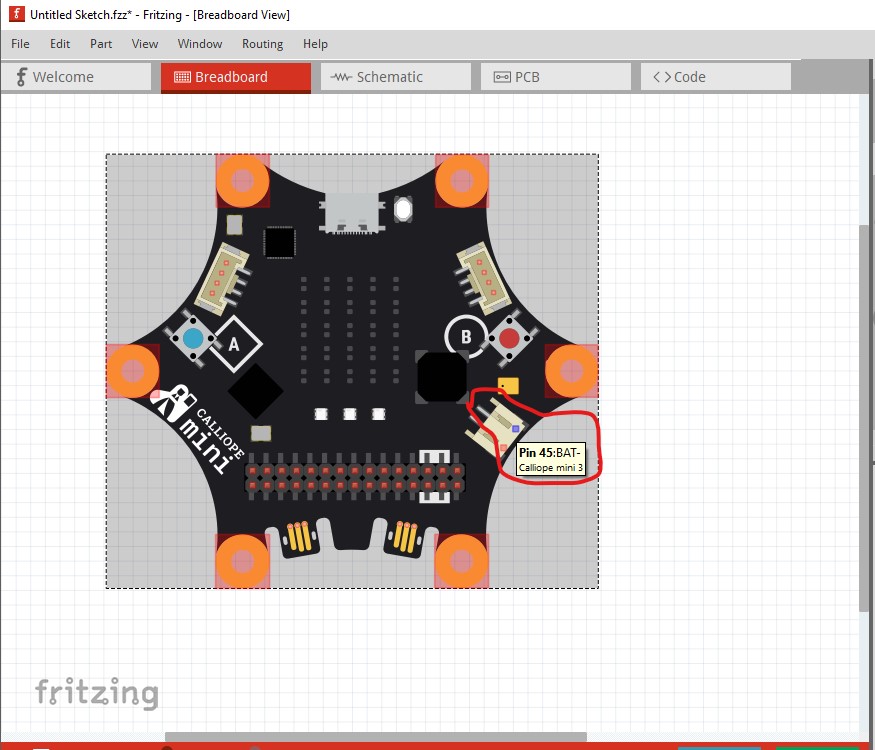Click the top-right orange touch pad
The width and height of the screenshot is (875, 750).
pyautogui.click(x=461, y=181)
